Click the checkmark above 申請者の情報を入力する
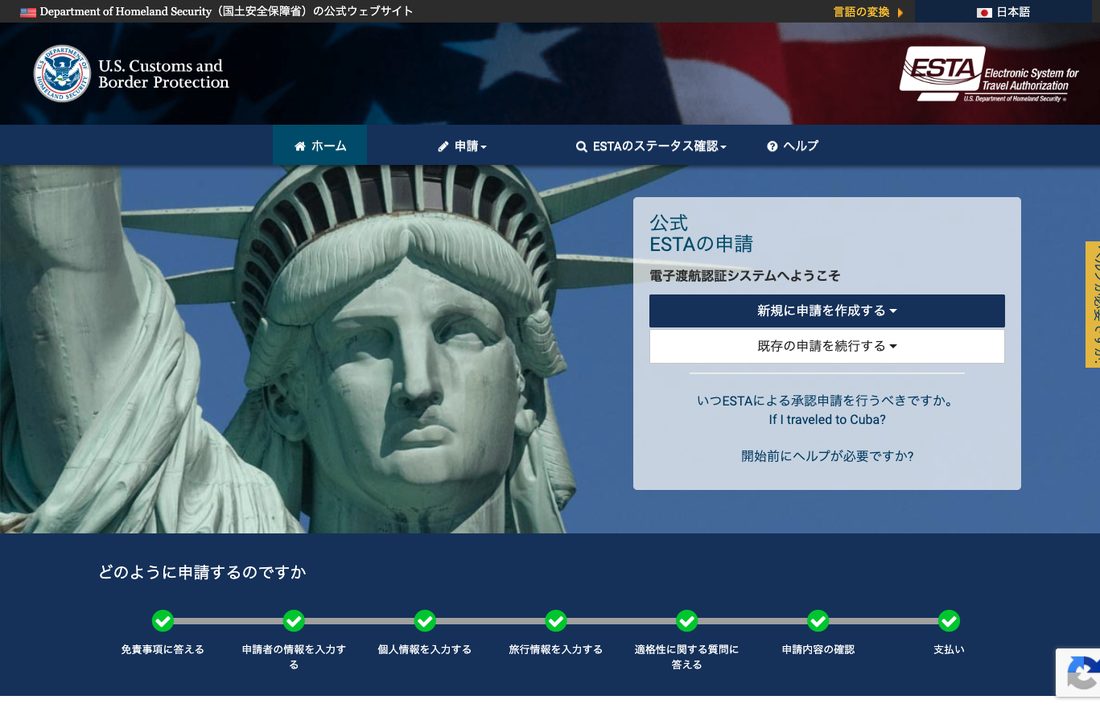This screenshot has height=708, width=1100. (x=294, y=621)
